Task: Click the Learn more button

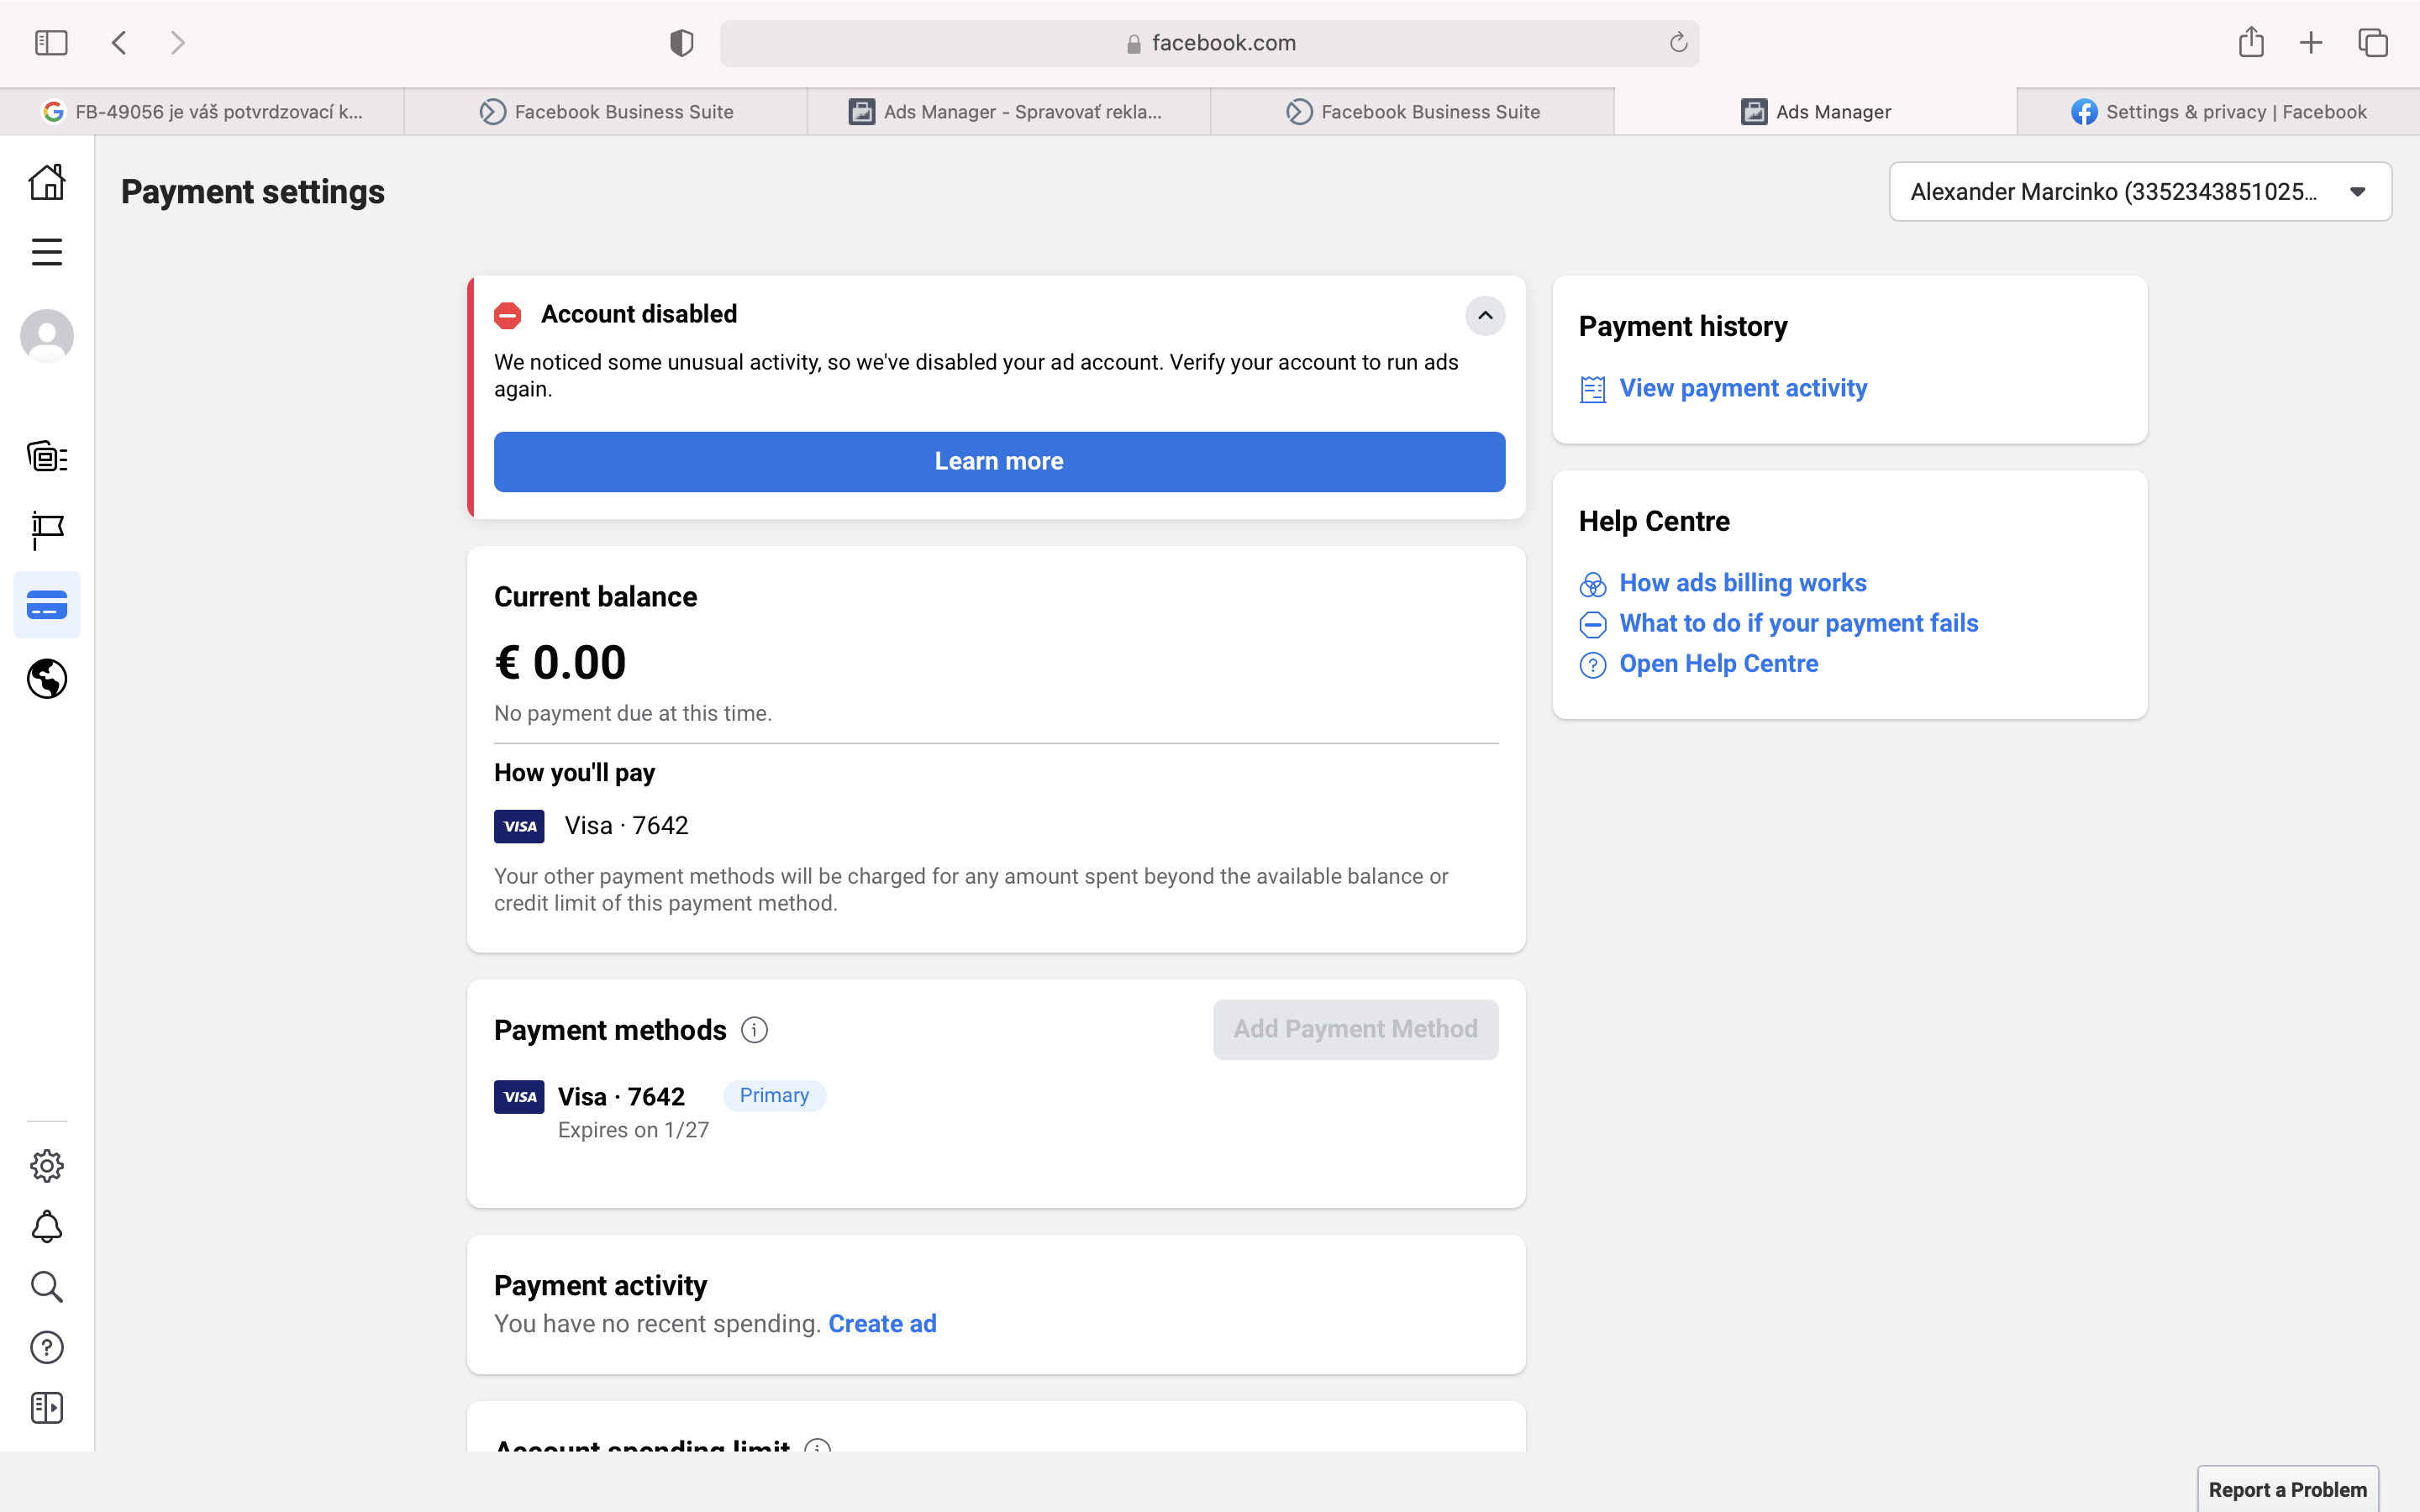Action: 999,462
